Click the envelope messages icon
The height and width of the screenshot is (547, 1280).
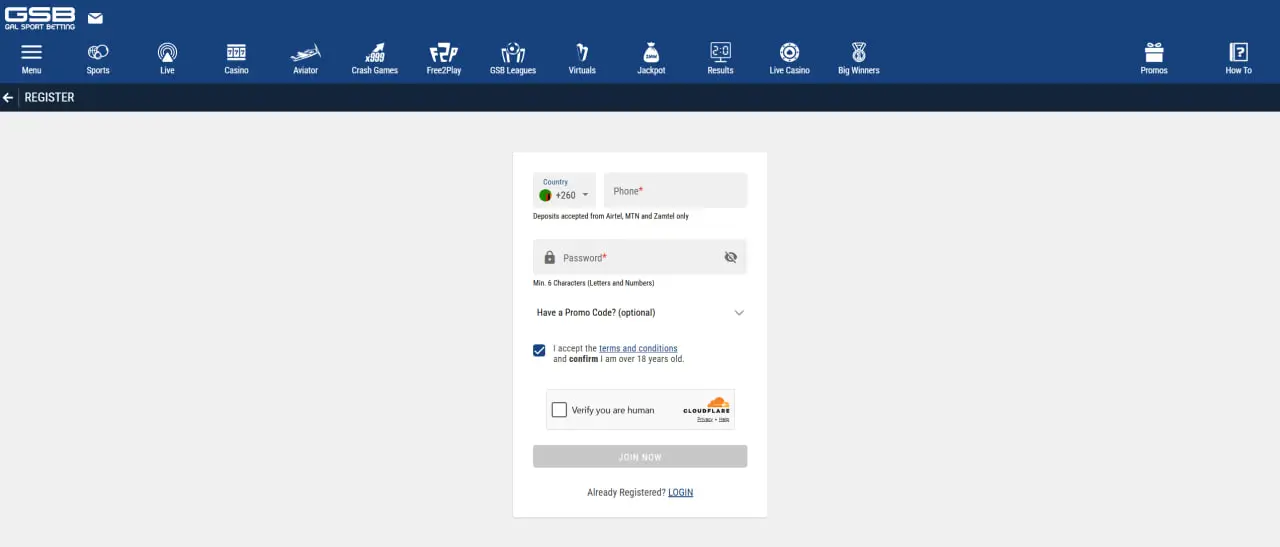point(95,18)
